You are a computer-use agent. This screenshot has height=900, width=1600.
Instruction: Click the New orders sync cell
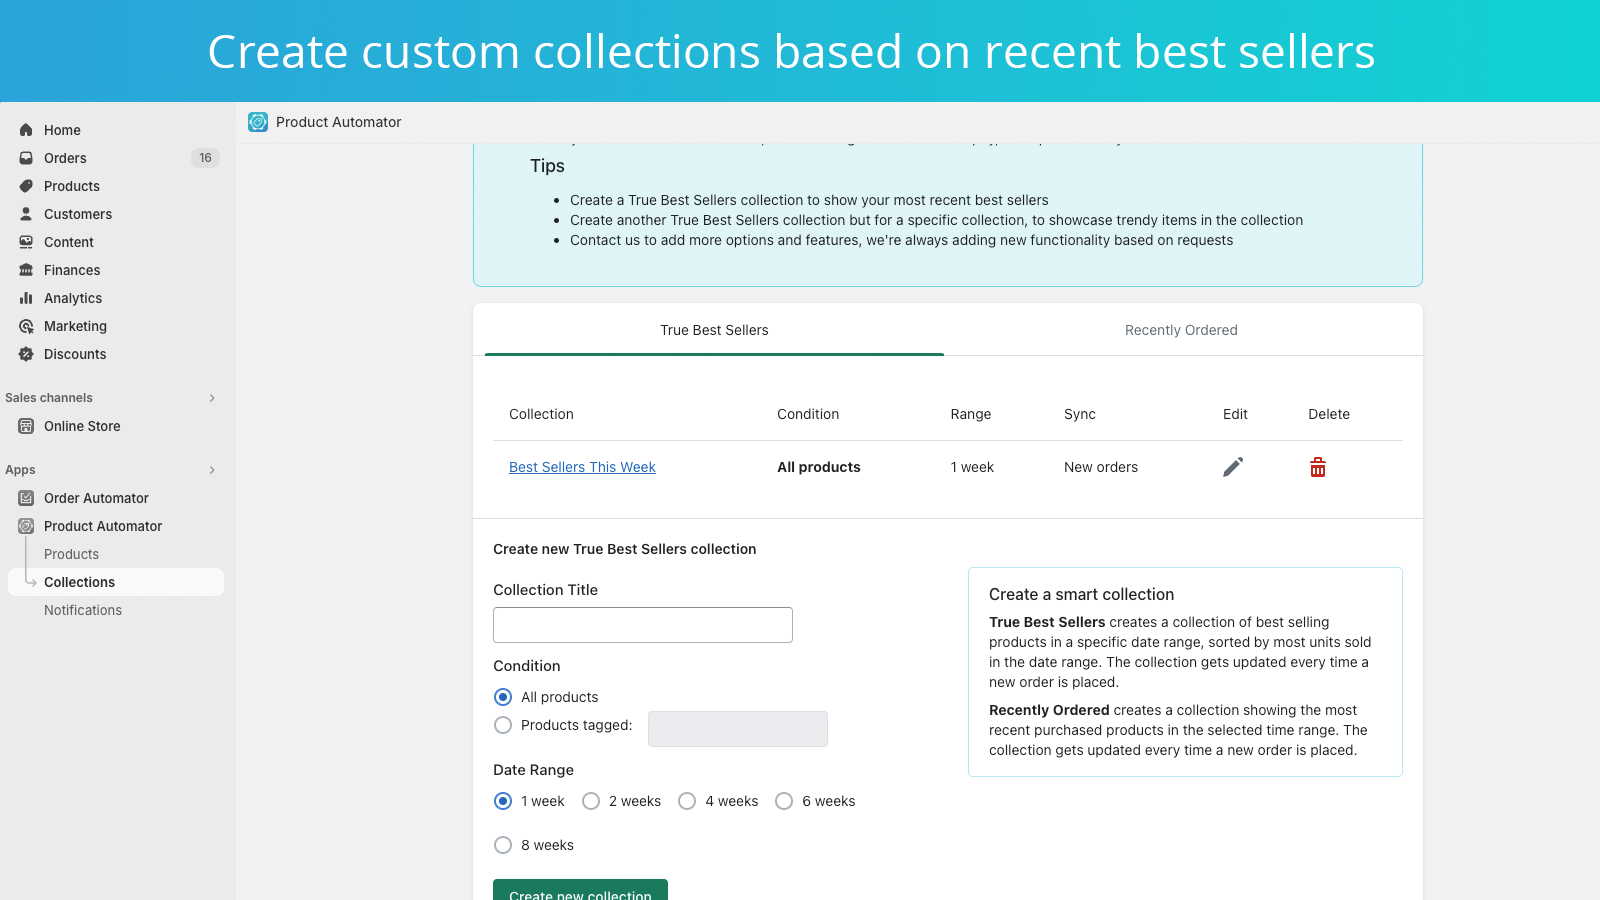tap(1101, 467)
